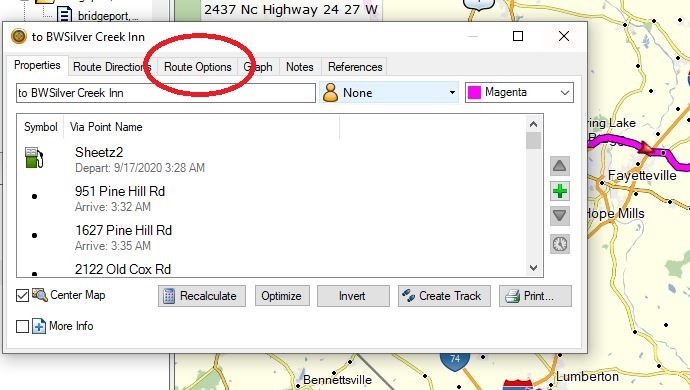Click the move via point down arrow
This screenshot has width=690, height=390.
click(x=560, y=216)
